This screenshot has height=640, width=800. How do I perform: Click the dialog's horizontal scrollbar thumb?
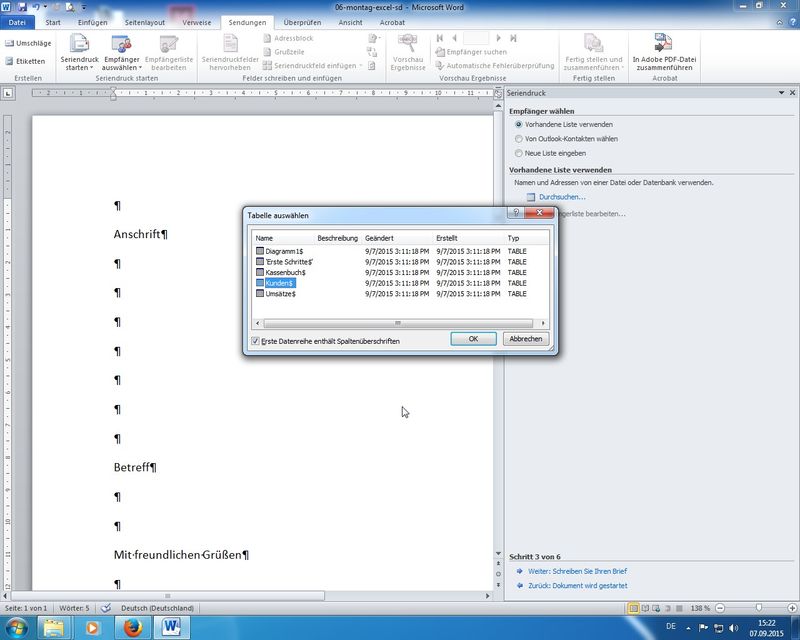pos(397,323)
